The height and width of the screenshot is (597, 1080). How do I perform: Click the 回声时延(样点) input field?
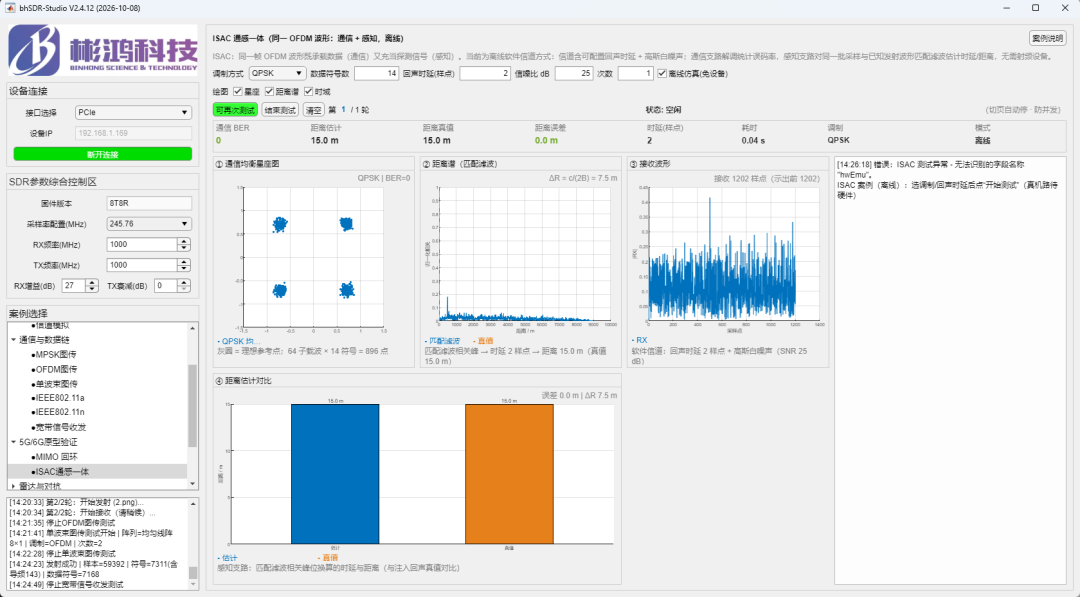click(x=485, y=74)
